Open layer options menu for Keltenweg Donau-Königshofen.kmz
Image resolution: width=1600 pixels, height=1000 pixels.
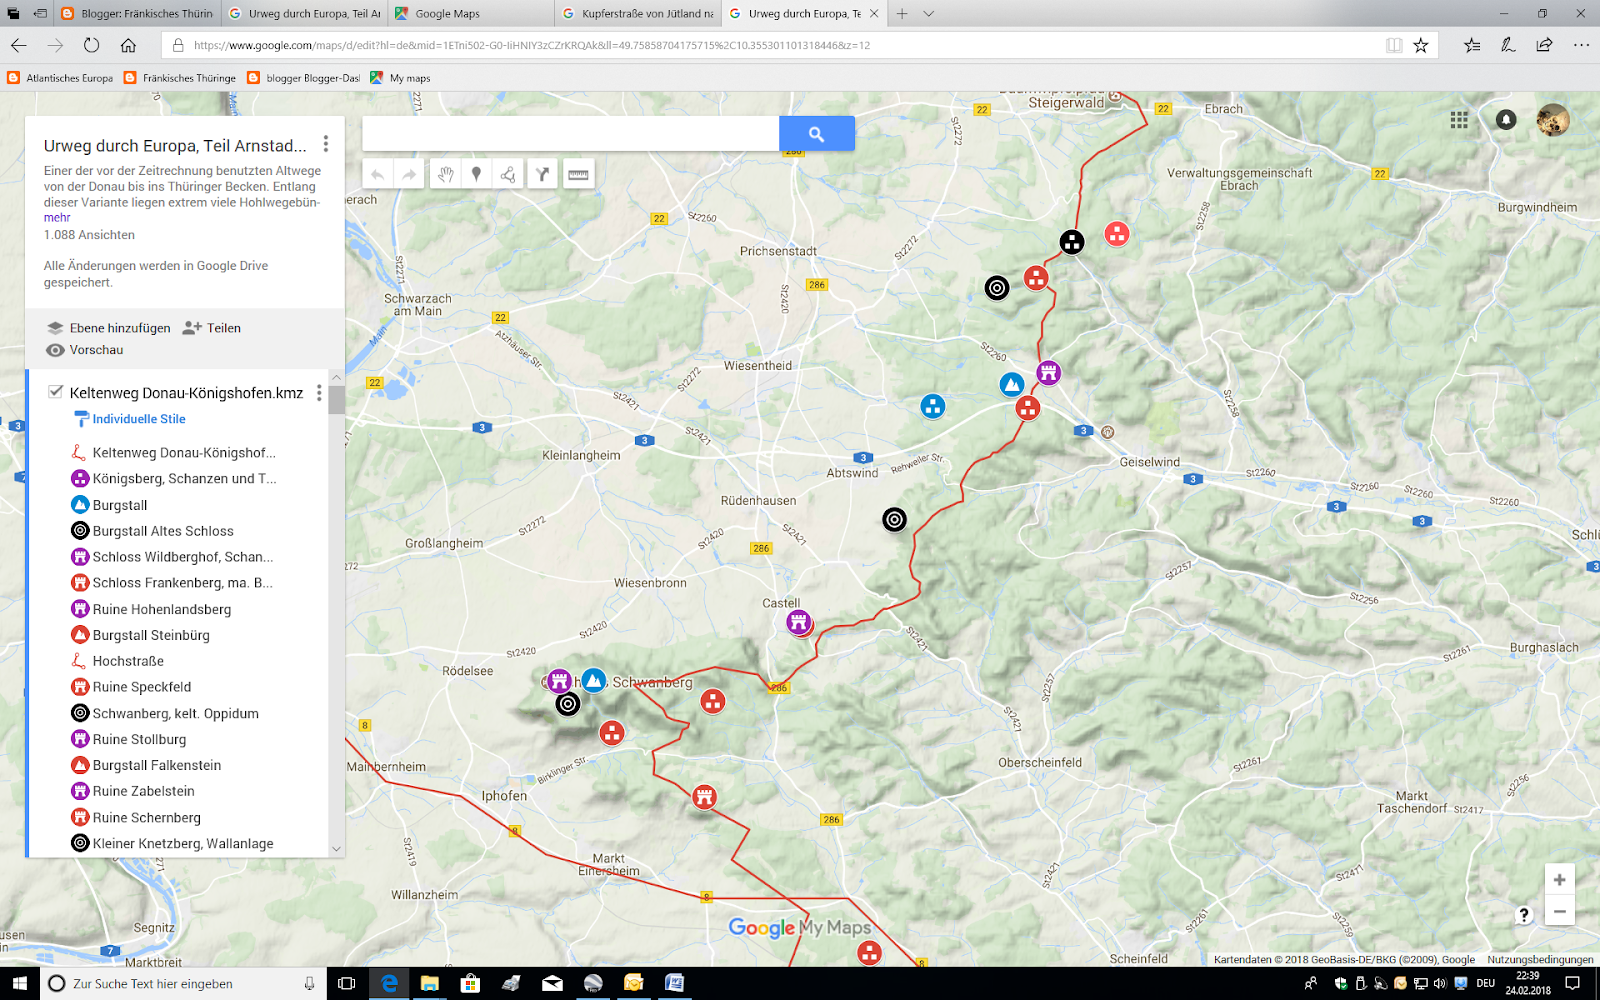coord(320,393)
